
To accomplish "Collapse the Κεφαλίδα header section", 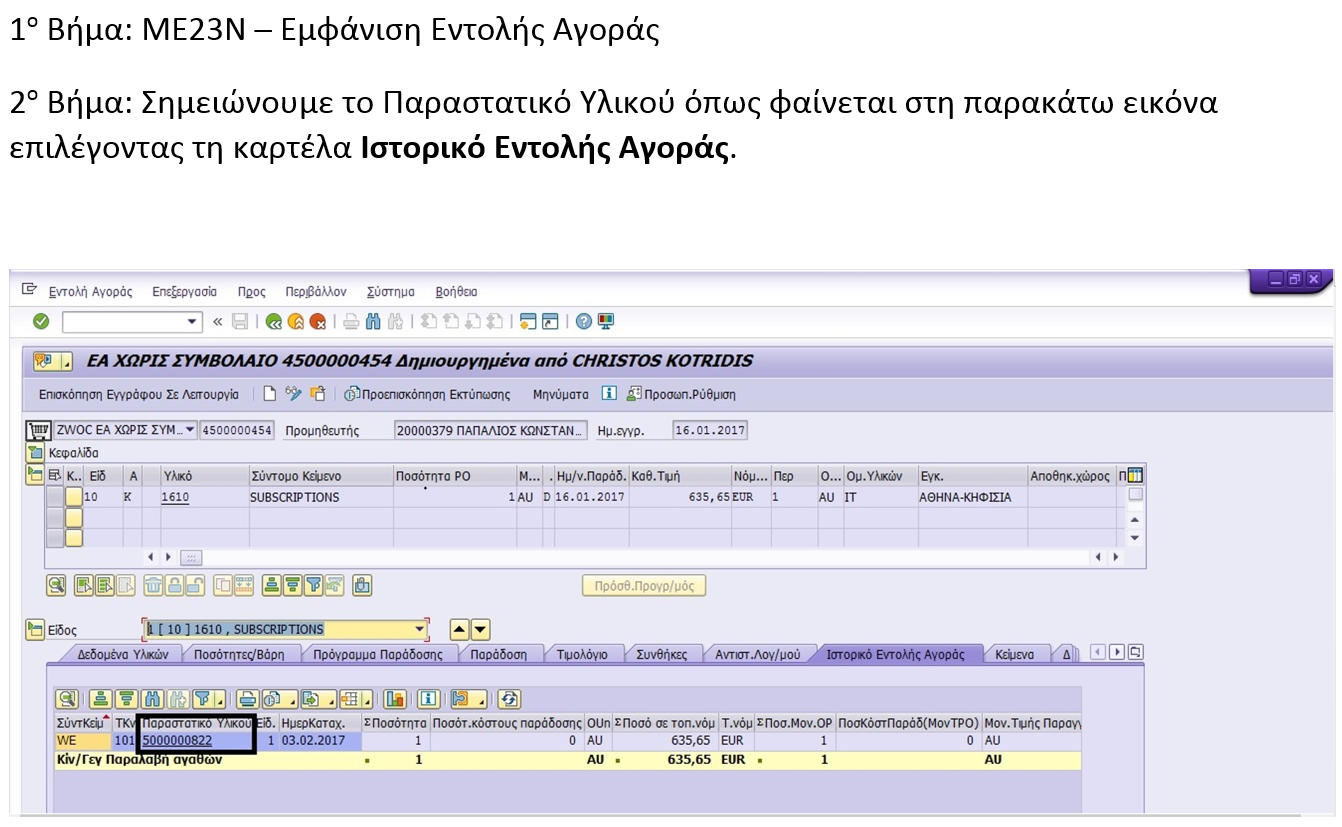I will click(33, 453).
